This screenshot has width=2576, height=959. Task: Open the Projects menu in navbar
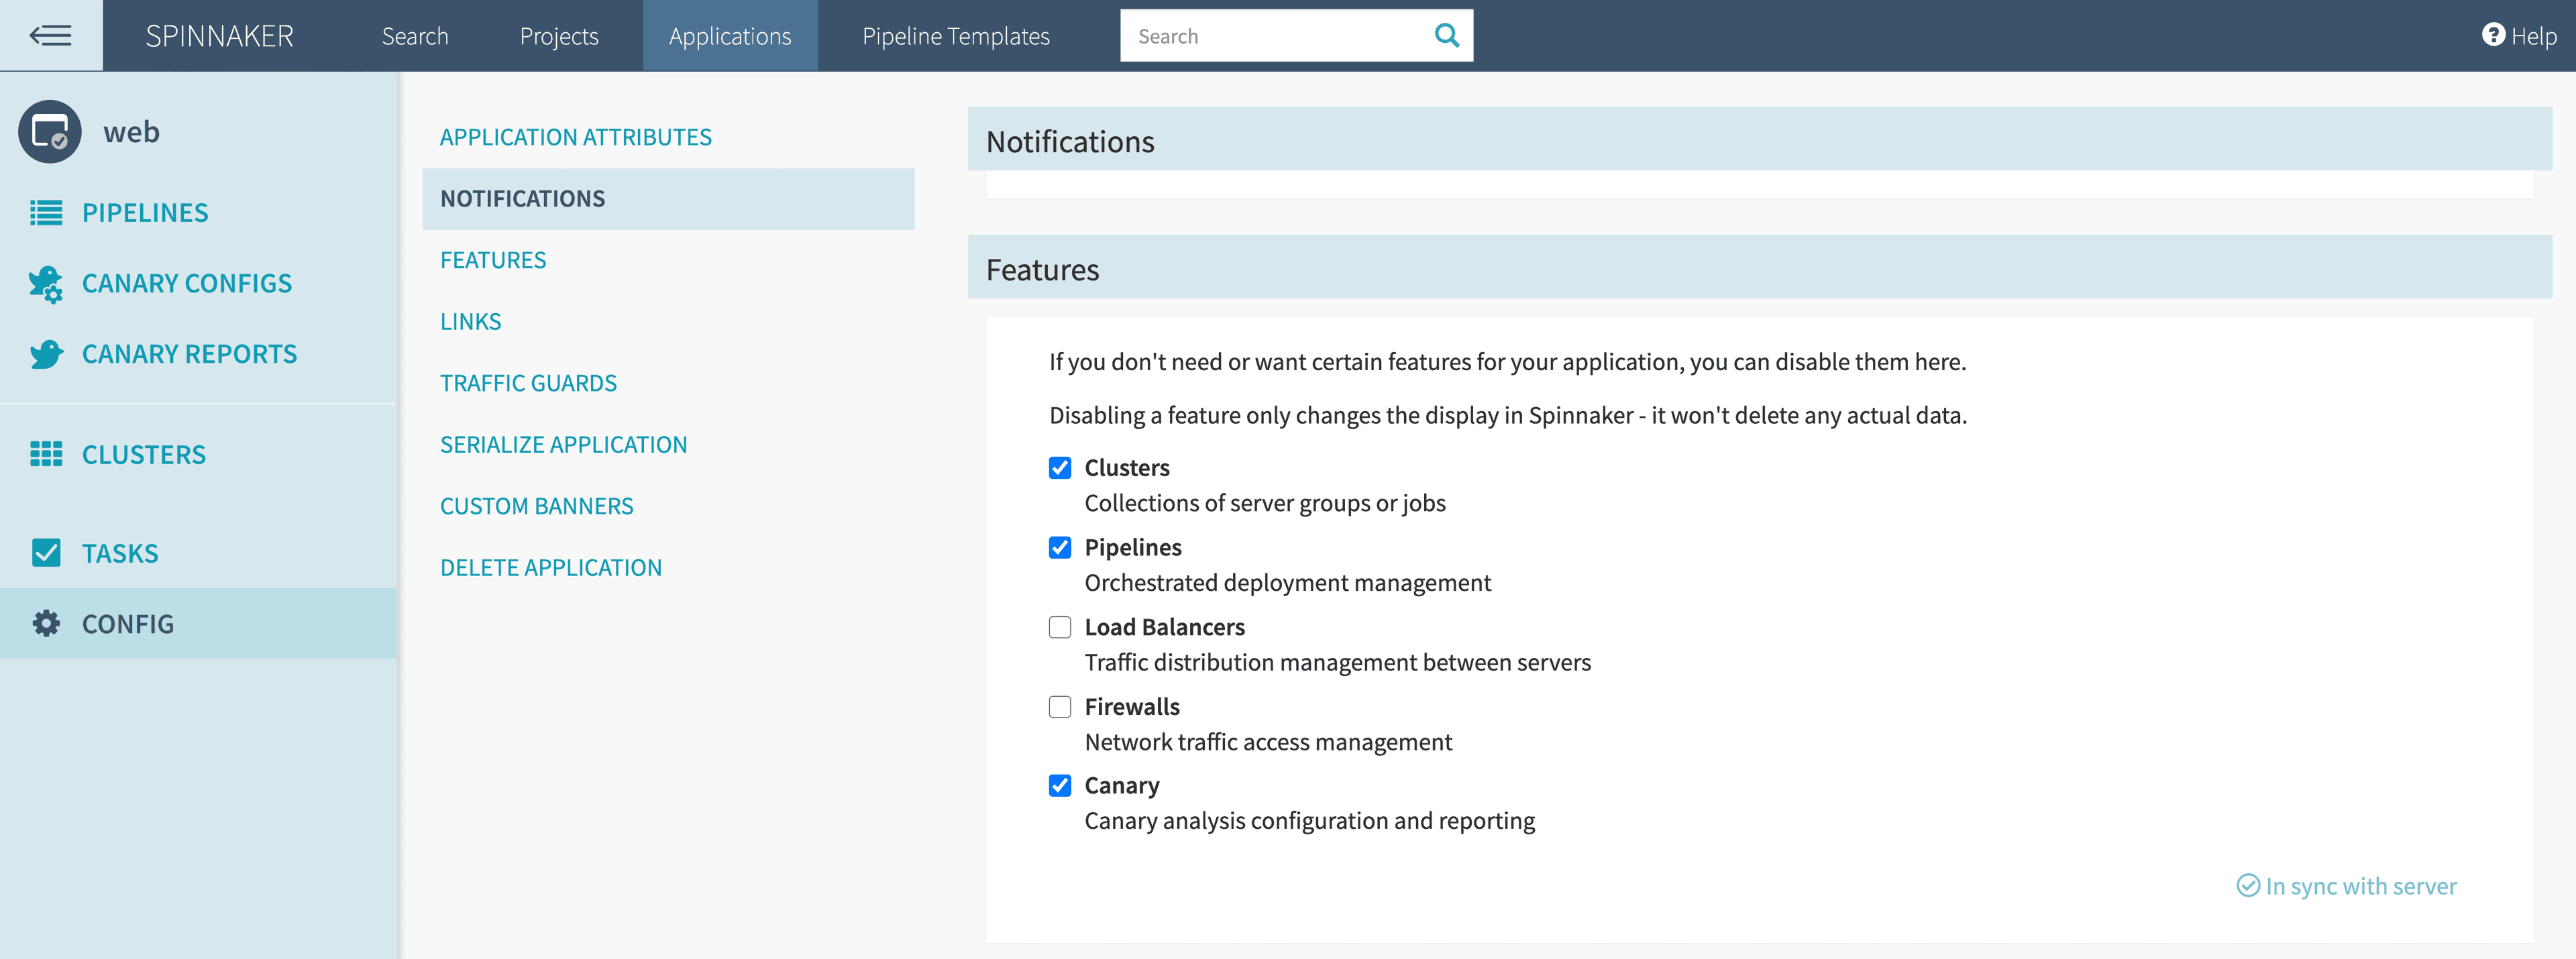coord(559,36)
